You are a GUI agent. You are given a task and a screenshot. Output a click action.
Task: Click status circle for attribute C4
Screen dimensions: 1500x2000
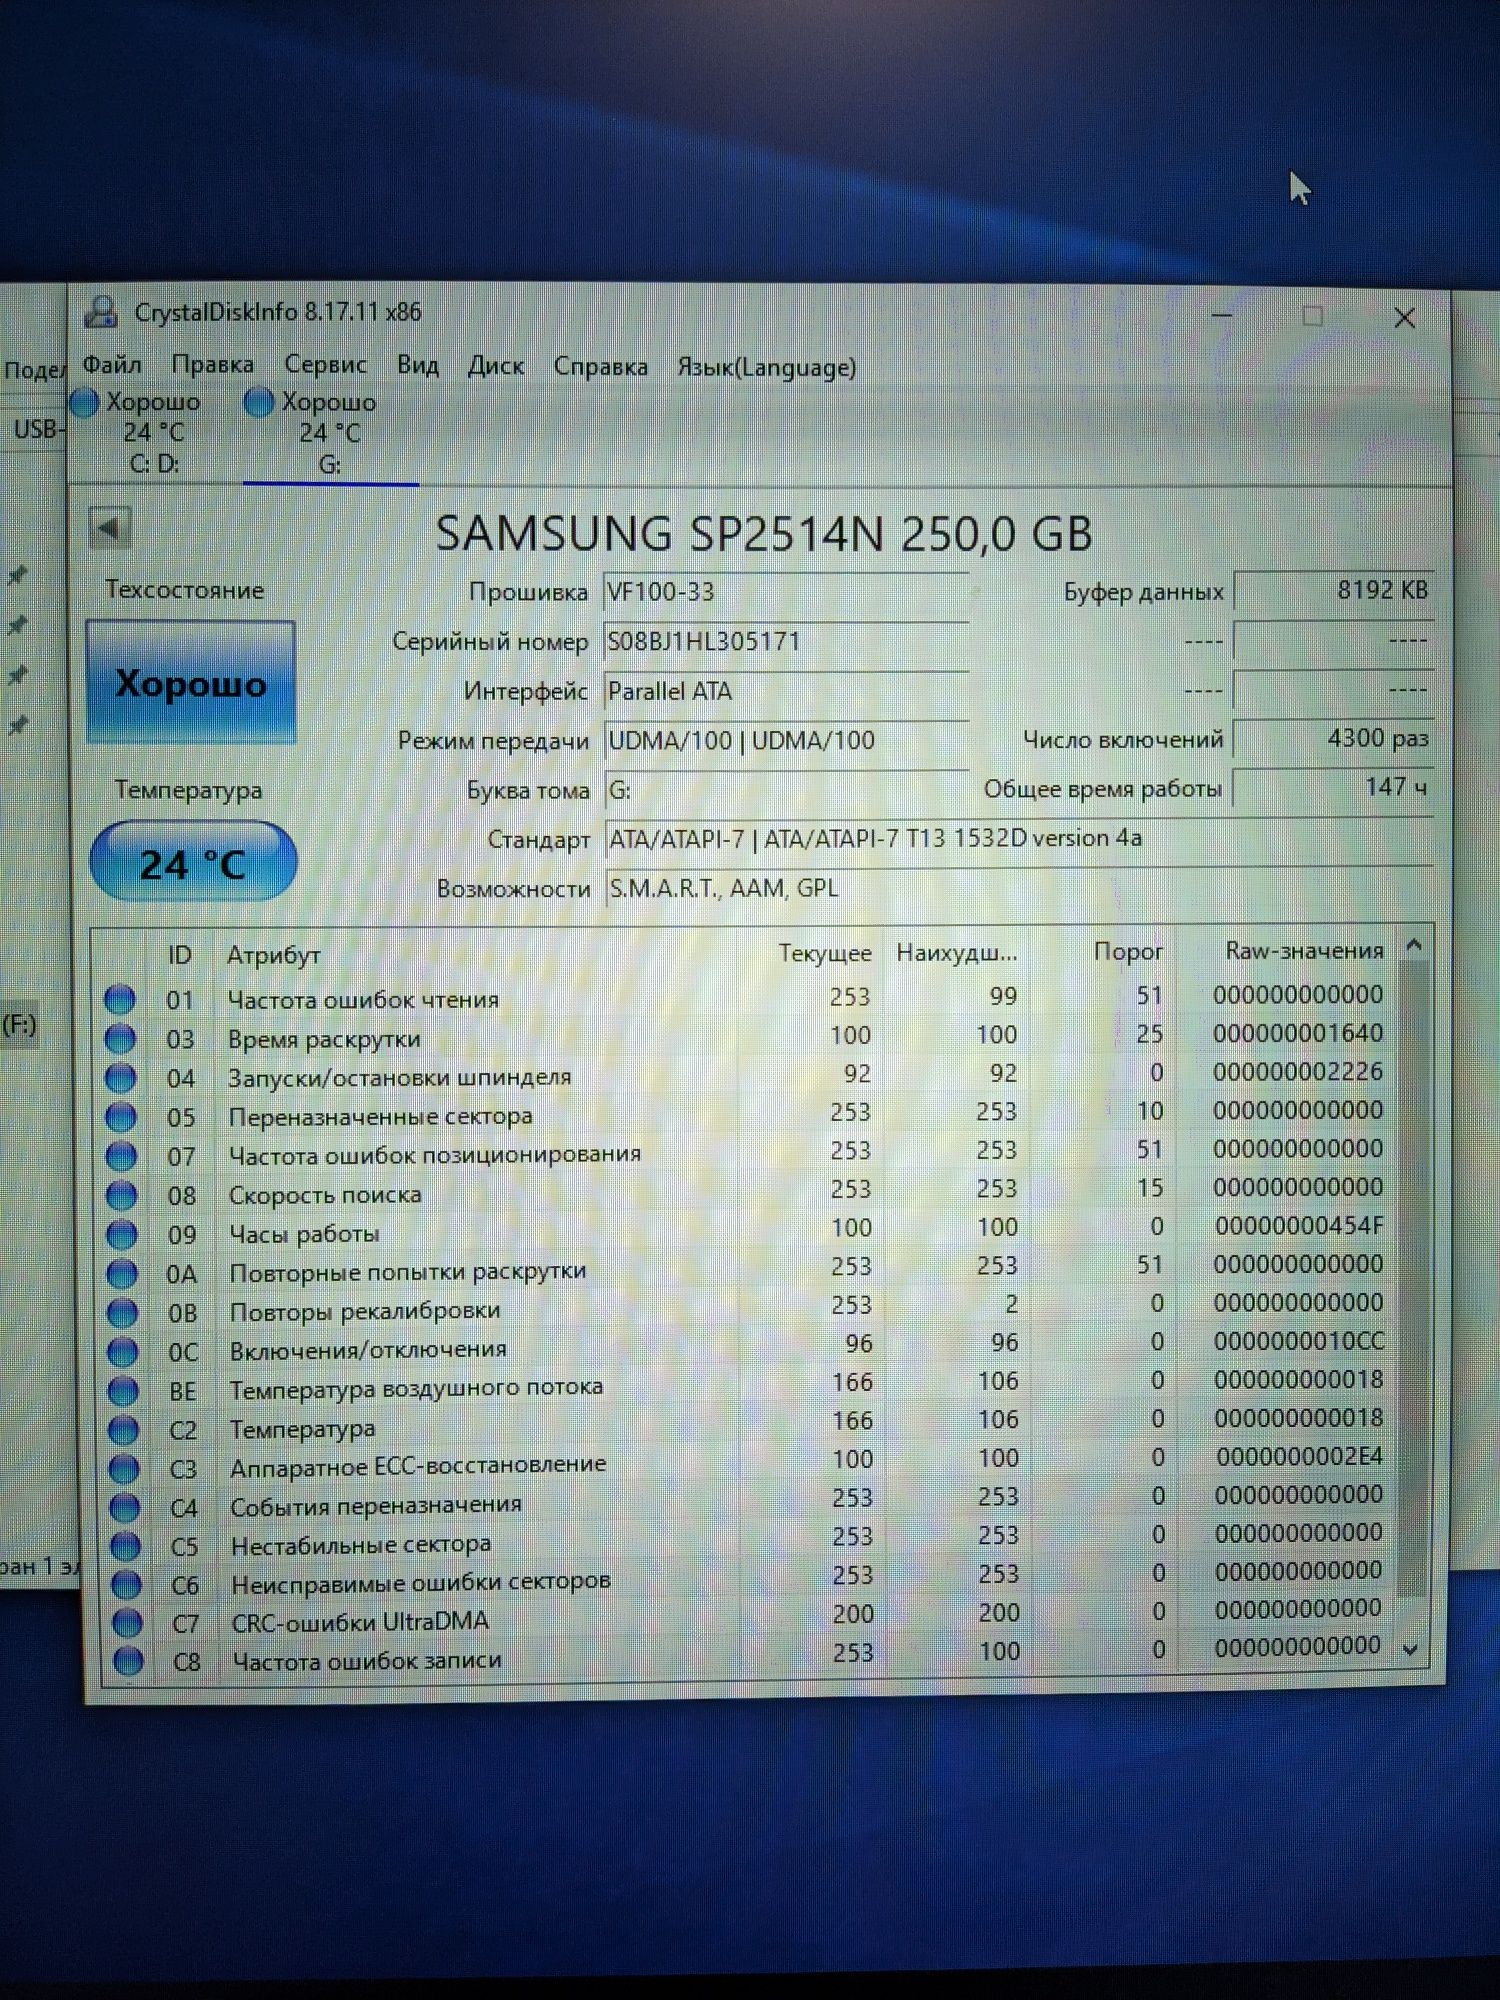pyautogui.click(x=125, y=1507)
